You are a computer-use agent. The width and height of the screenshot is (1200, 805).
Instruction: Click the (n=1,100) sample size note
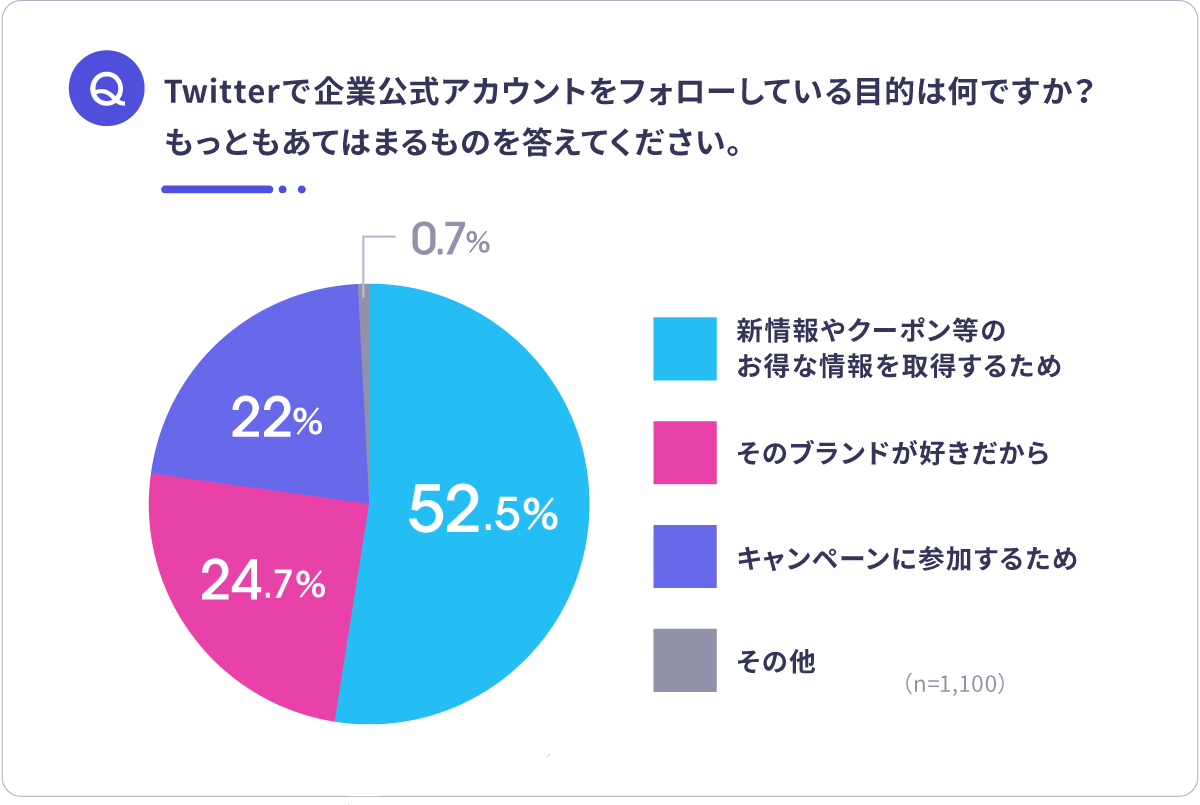coord(953,686)
